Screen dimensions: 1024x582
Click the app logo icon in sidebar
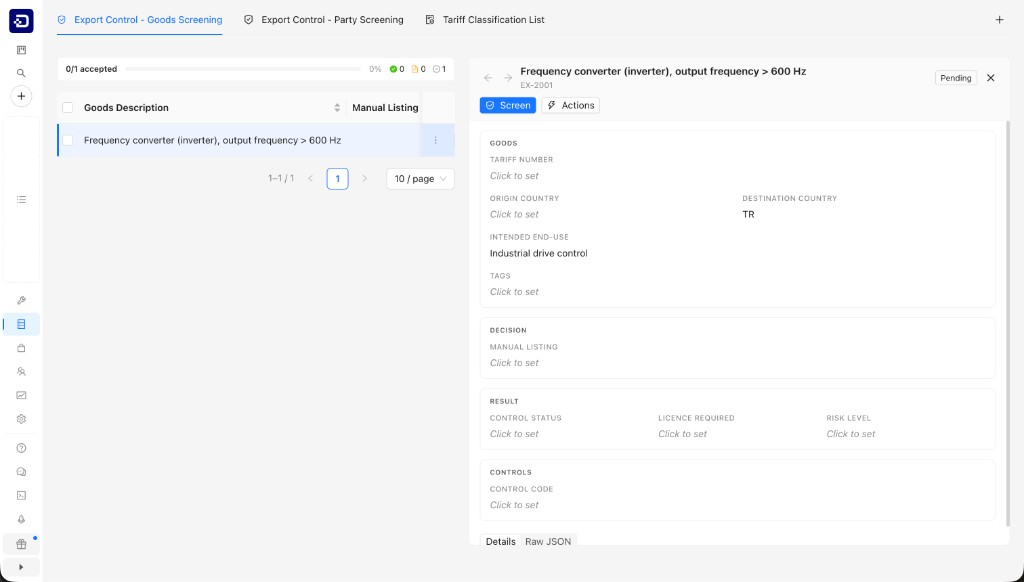[x=21, y=21]
